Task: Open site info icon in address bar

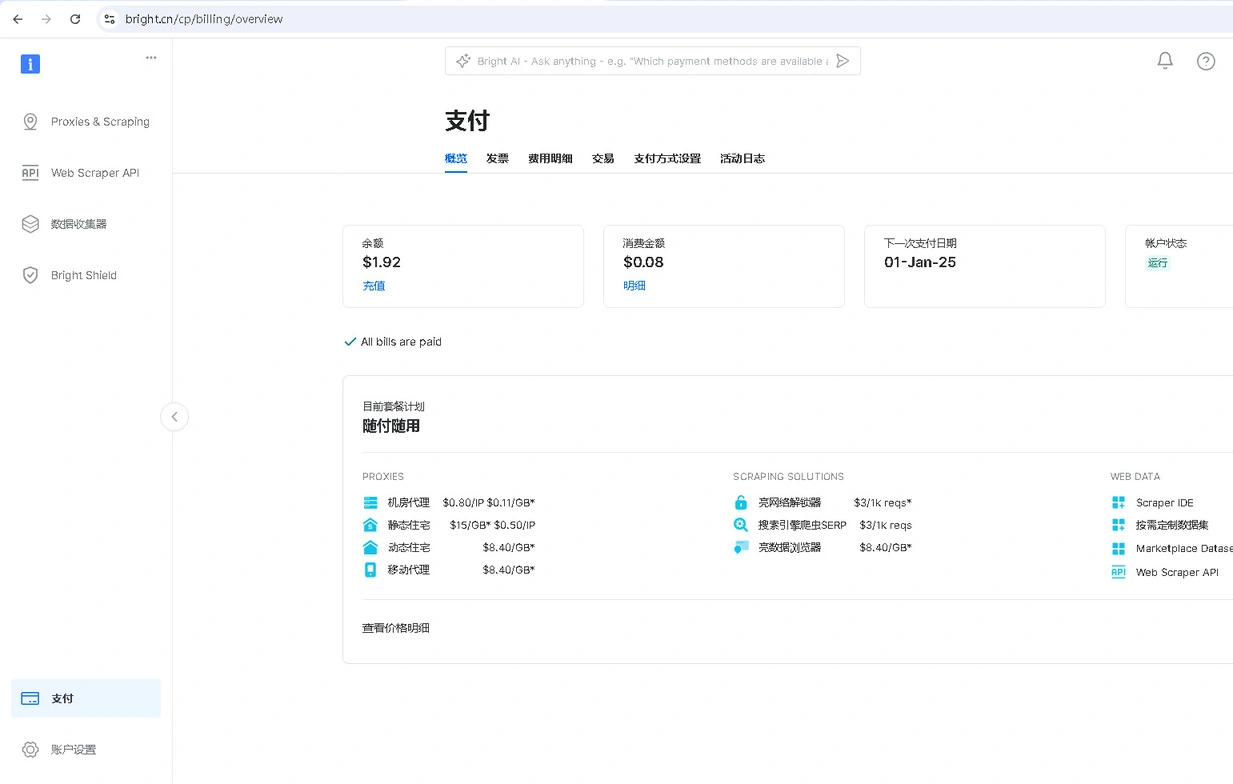Action: coord(110,19)
